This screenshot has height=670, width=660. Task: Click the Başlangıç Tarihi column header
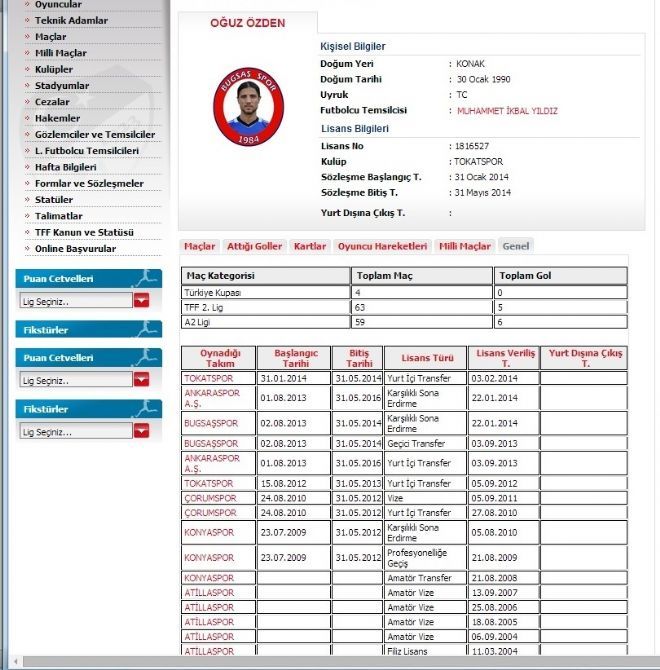point(294,358)
